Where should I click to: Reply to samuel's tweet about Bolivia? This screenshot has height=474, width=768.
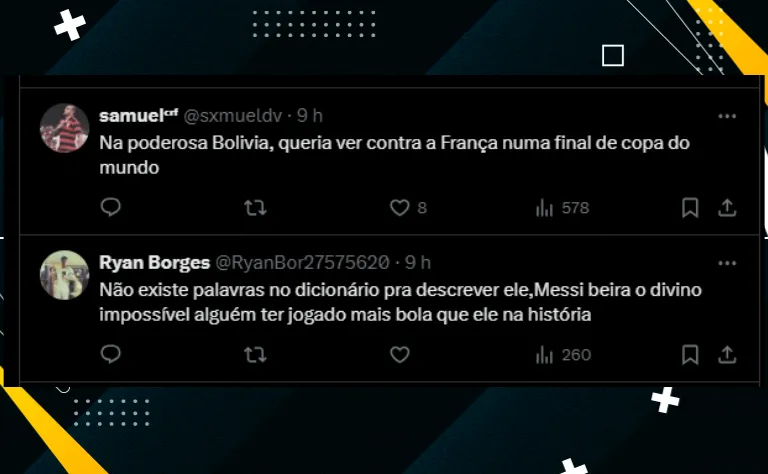point(111,207)
